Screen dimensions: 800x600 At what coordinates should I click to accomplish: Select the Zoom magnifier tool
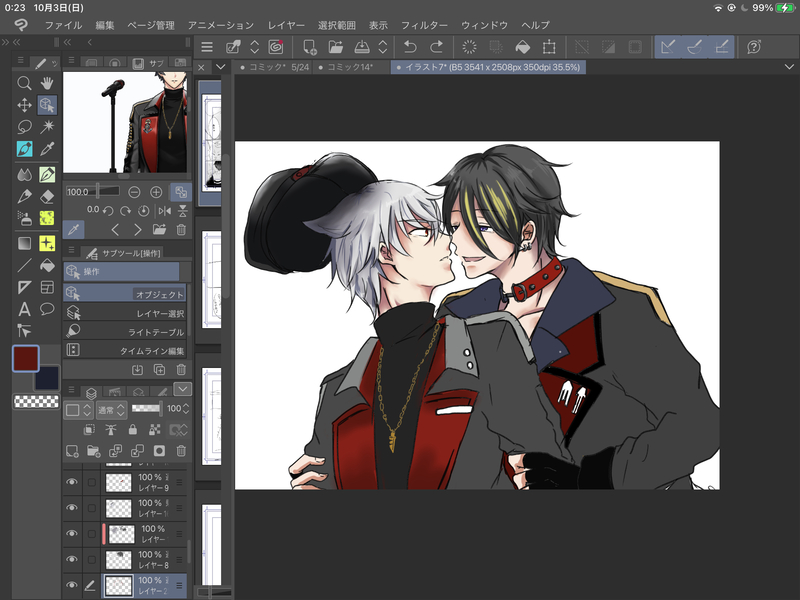click(x=24, y=83)
